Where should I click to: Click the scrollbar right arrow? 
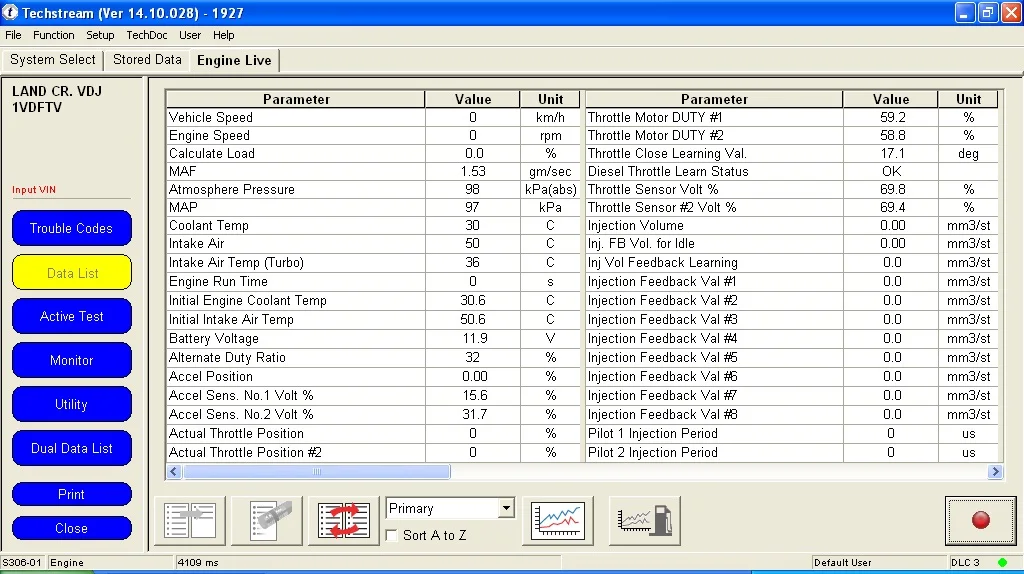click(x=995, y=471)
